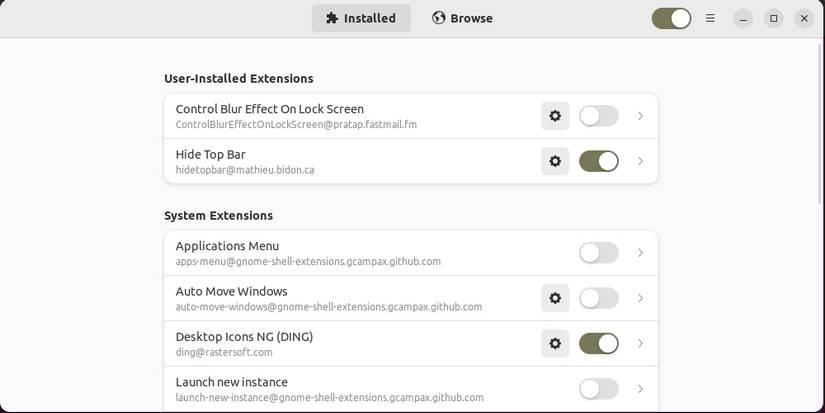Toggle the global extensions switch in header
The height and width of the screenshot is (413, 825).
coord(670,18)
